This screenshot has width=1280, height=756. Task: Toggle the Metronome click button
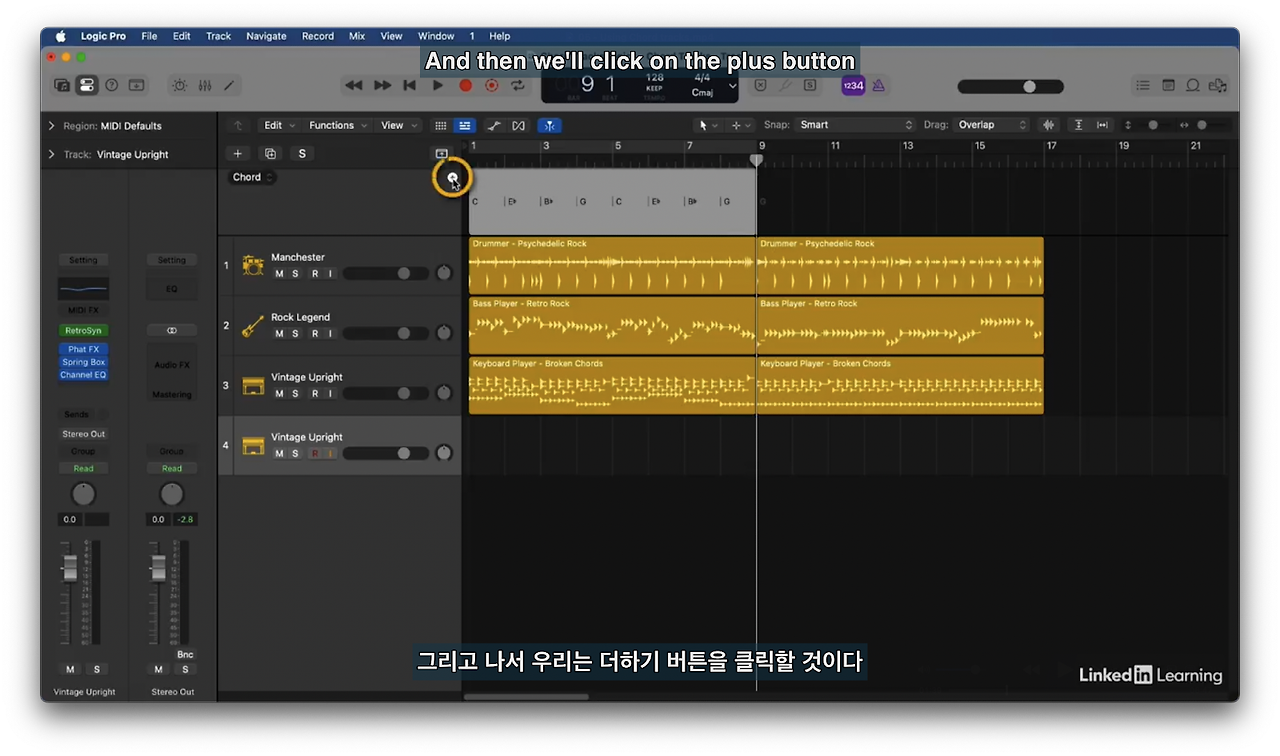click(x=878, y=86)
